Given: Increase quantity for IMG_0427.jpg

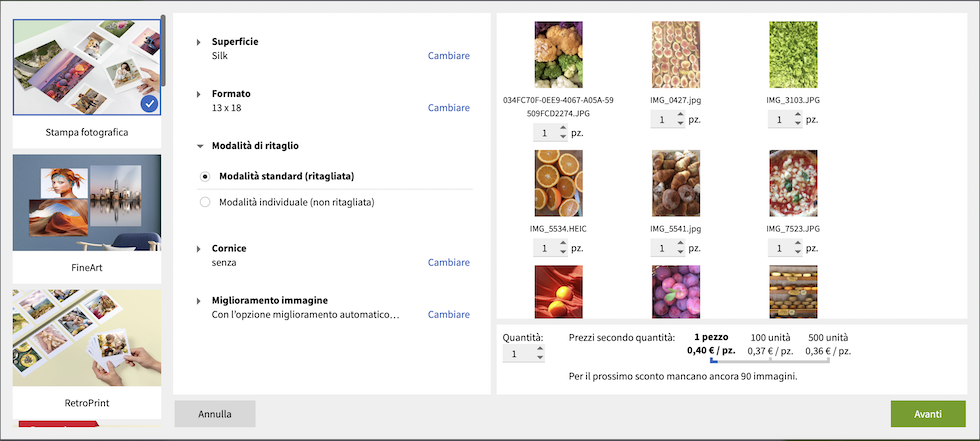Looking at the screenshot, I should click(678, 115).
